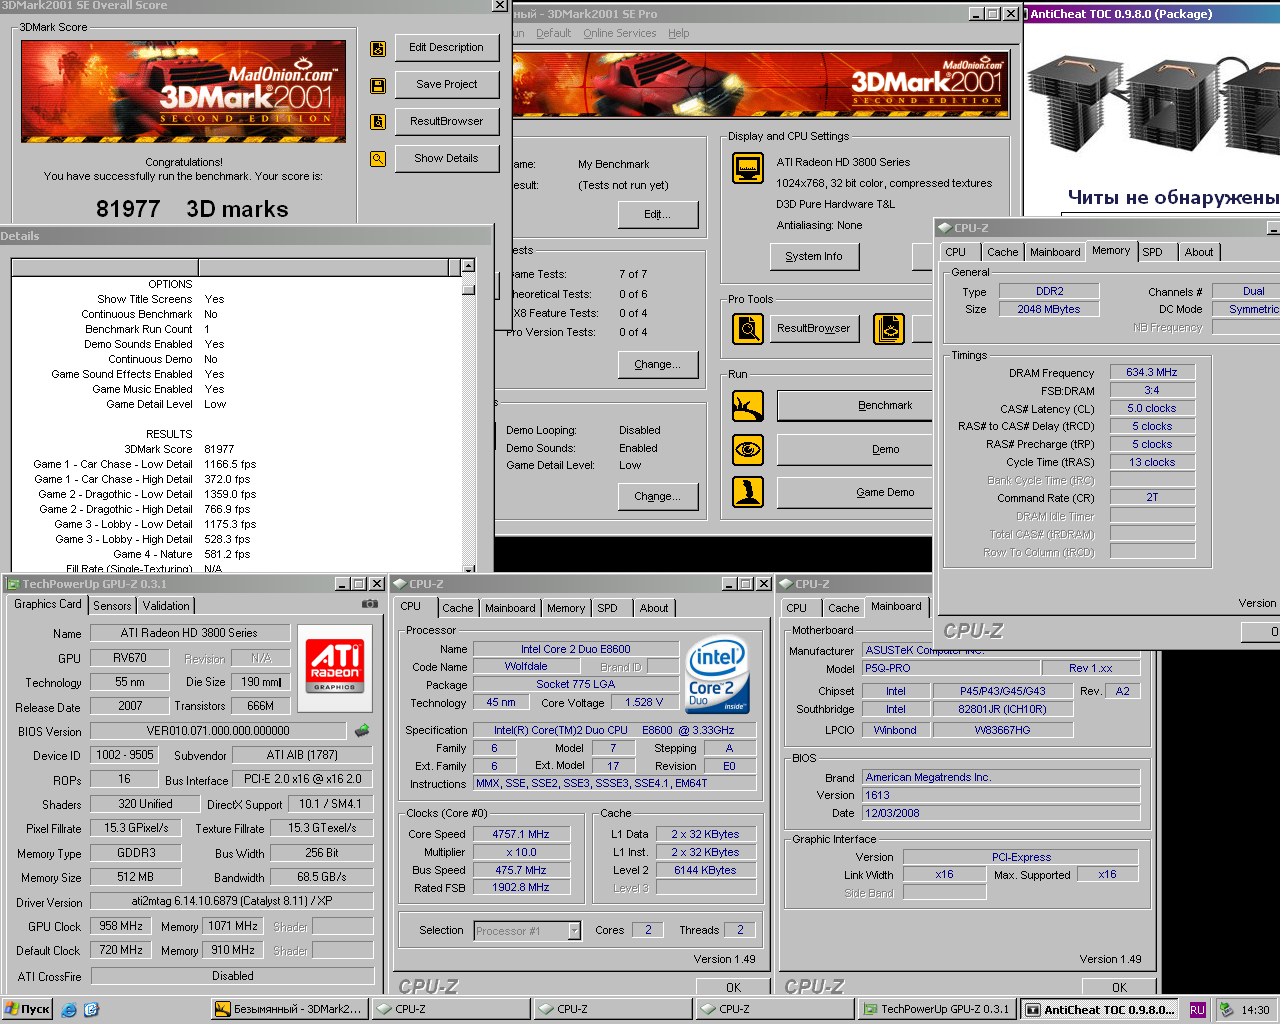Click the Change... button under the tests list
This screenshot has width=1280, height=1024.
click(x=657, y=365)
